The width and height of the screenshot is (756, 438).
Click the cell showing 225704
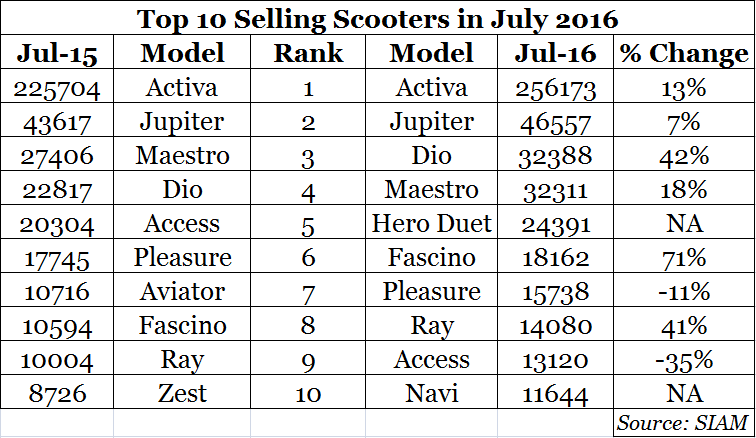57,89
